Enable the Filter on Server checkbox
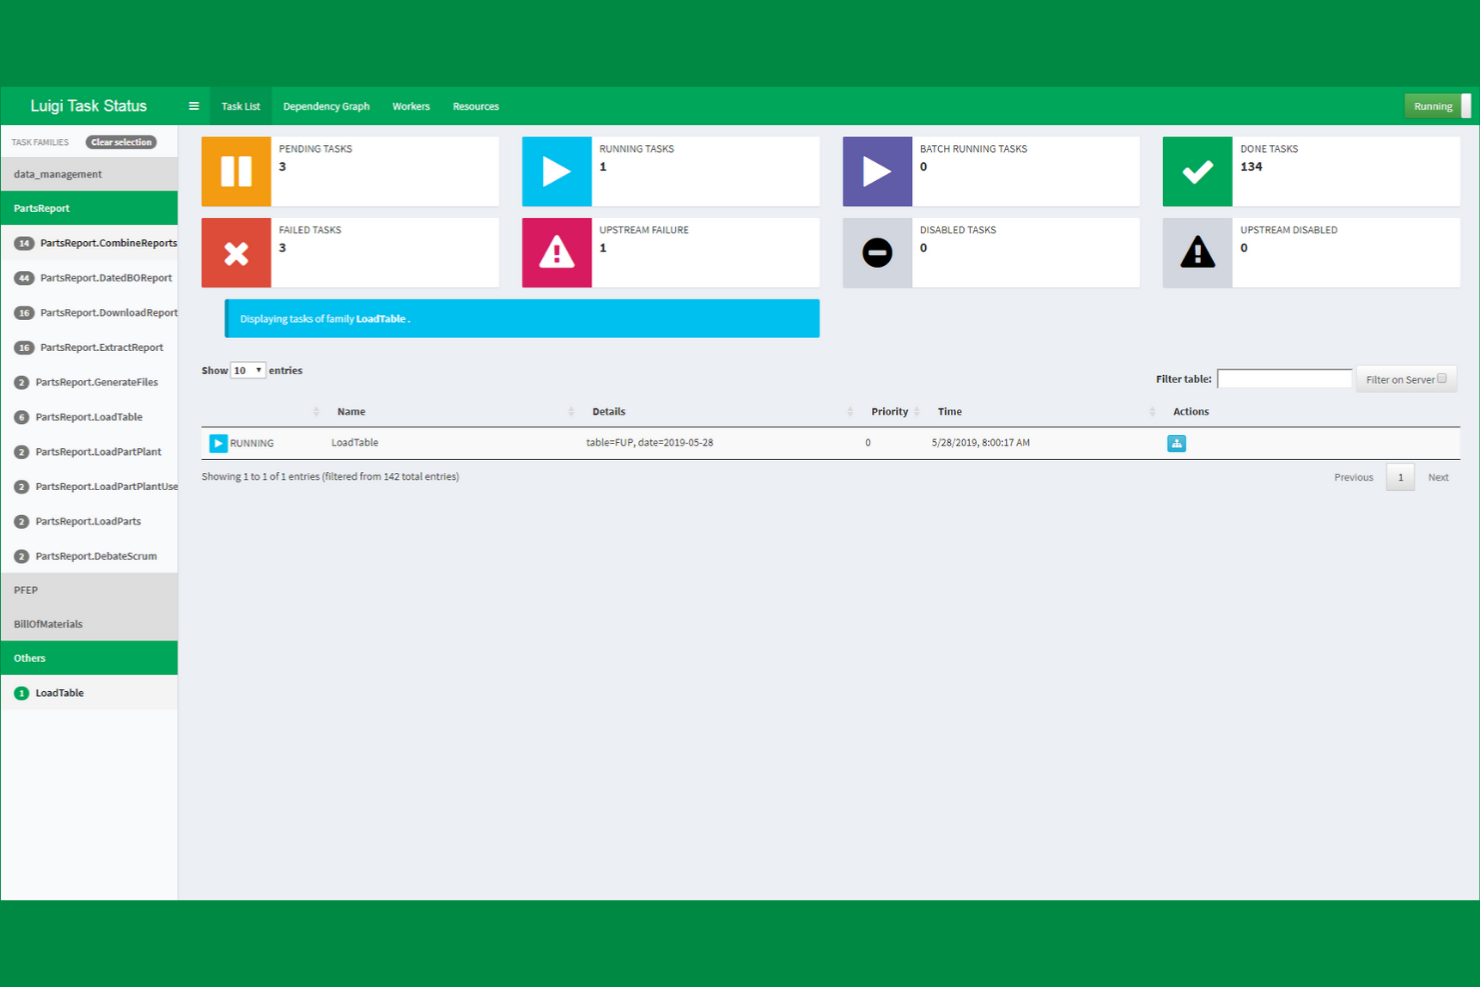This screenshot has width=1480, height=987. tap(1442, 378)
